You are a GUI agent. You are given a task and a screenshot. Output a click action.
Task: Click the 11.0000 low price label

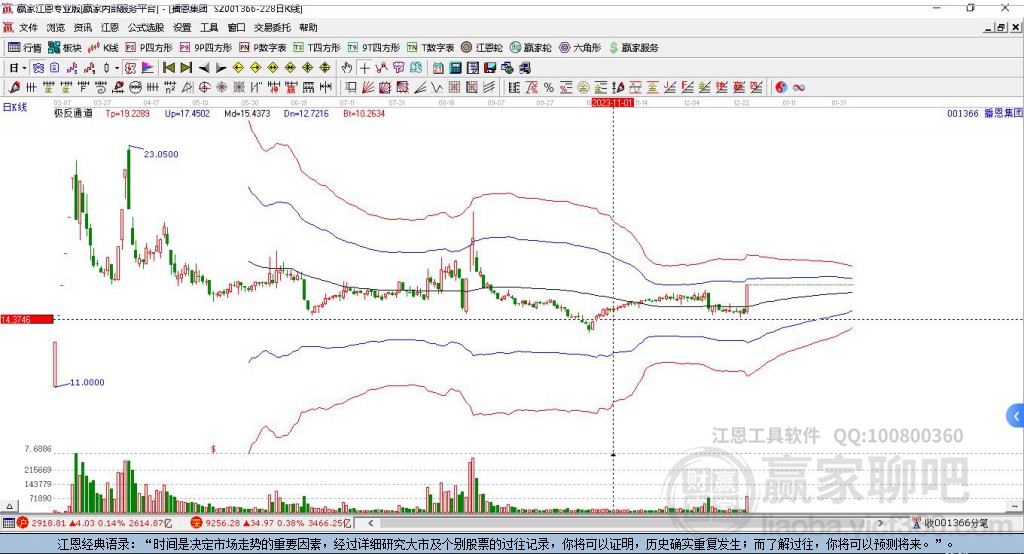88,382
